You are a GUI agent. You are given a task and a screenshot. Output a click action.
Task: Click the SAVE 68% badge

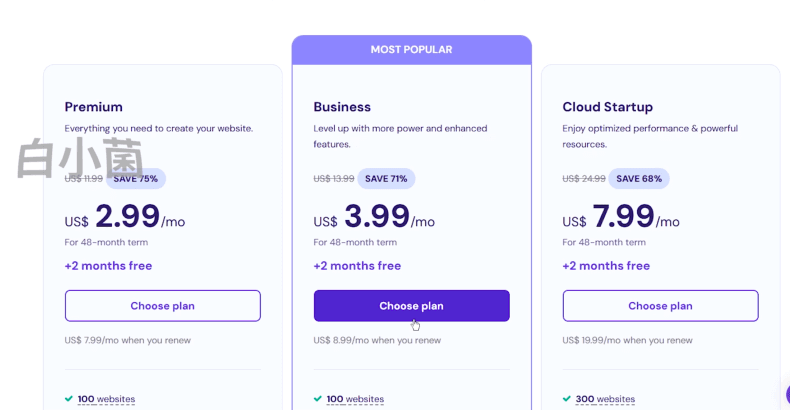639,179
